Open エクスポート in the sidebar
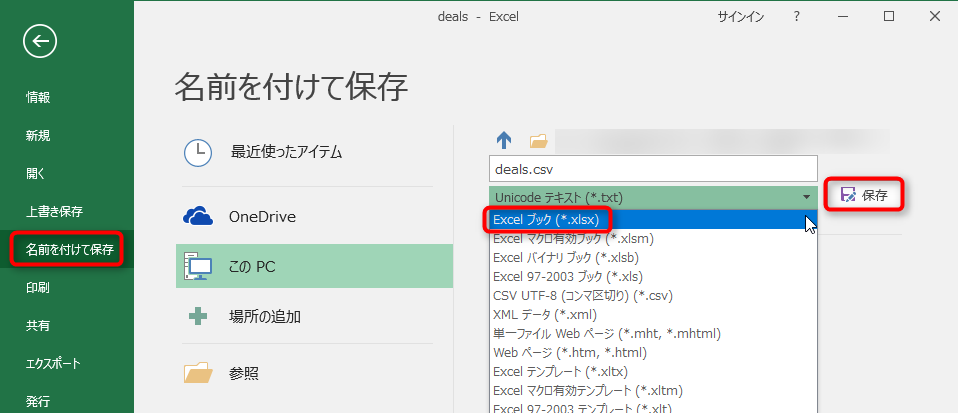 pos(53,364)
